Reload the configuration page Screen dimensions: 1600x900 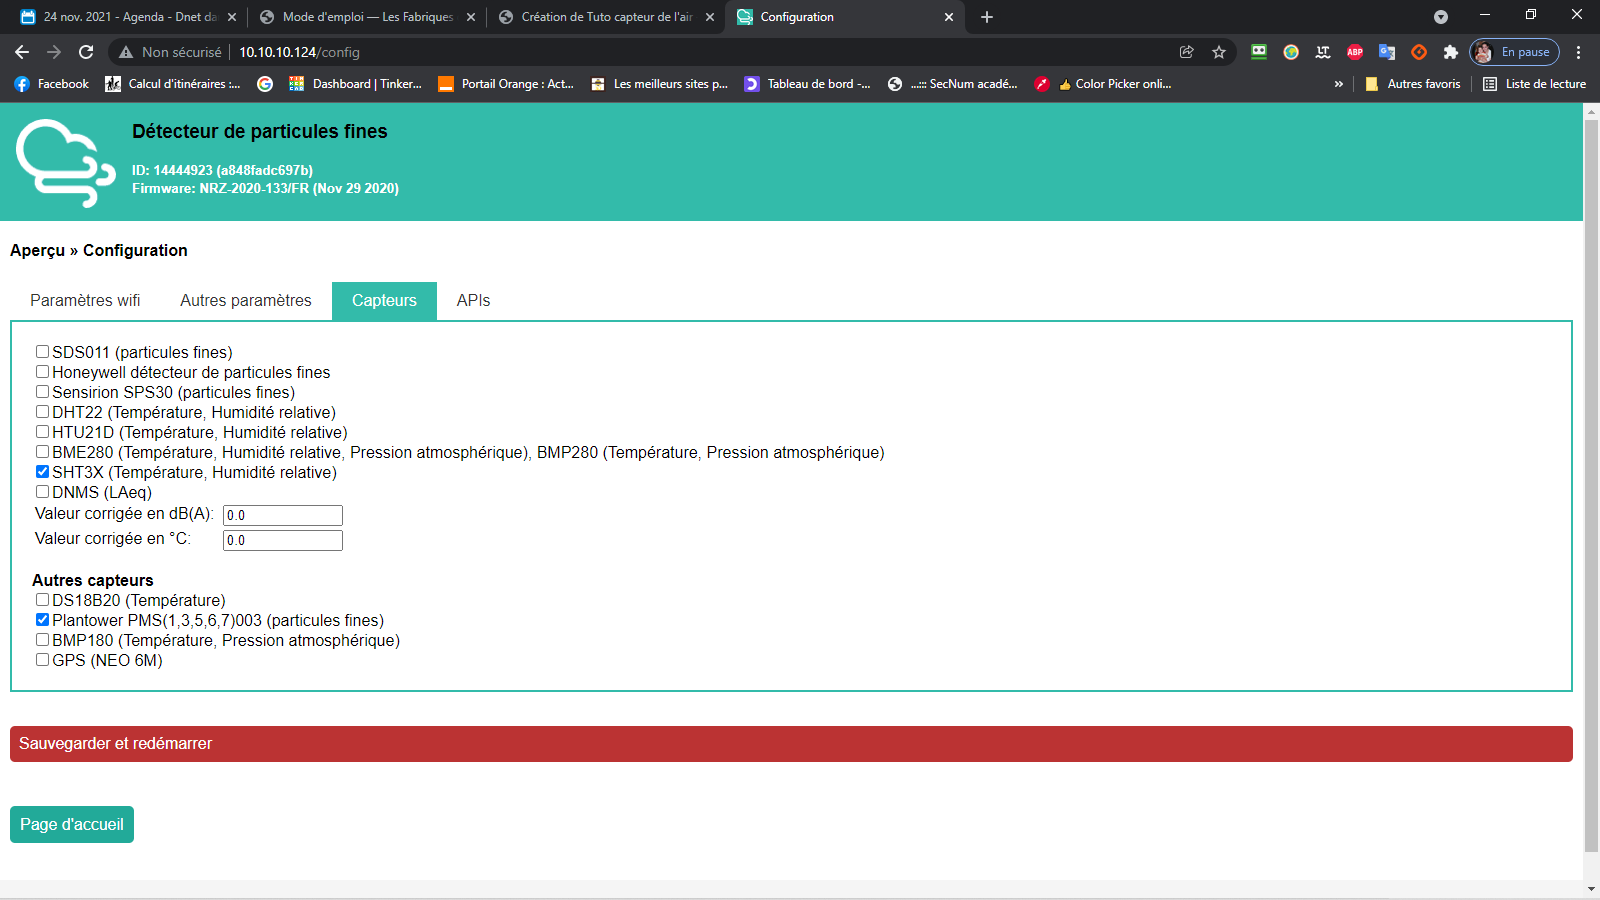tap(86, 52)
